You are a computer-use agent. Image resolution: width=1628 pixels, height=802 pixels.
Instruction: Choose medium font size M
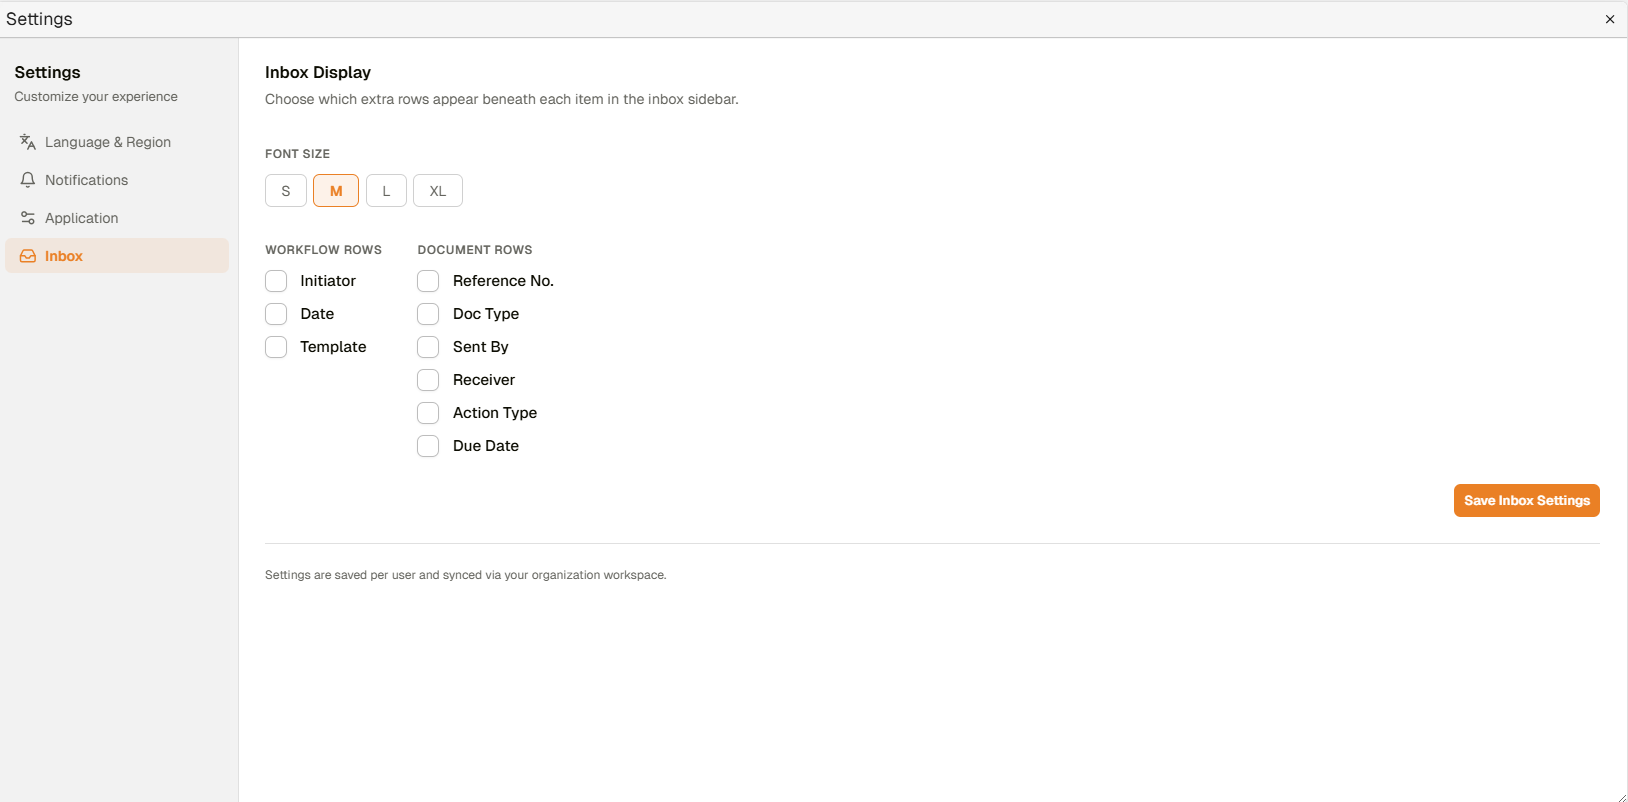point(336,191)
